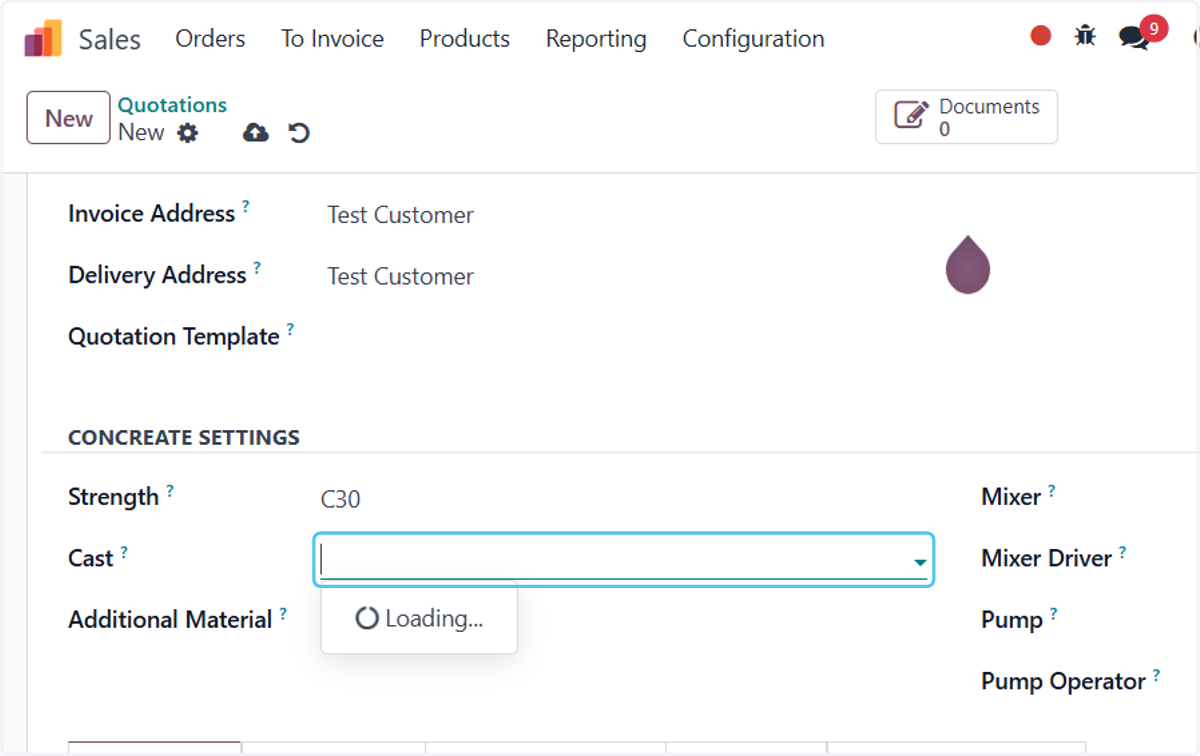Go back to Quotations breadcrumb
Viewport: 1200px width, 756px height.
coord(172,105)
